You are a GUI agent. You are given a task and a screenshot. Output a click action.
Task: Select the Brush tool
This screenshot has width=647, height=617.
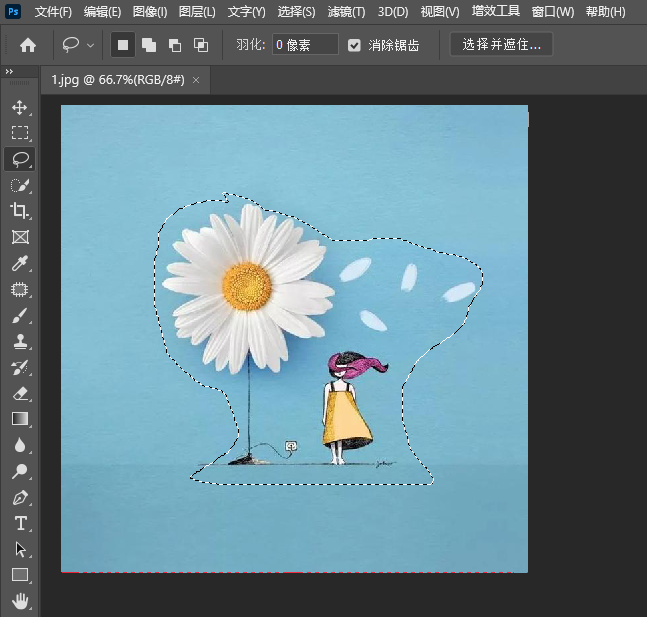point(19,316)
